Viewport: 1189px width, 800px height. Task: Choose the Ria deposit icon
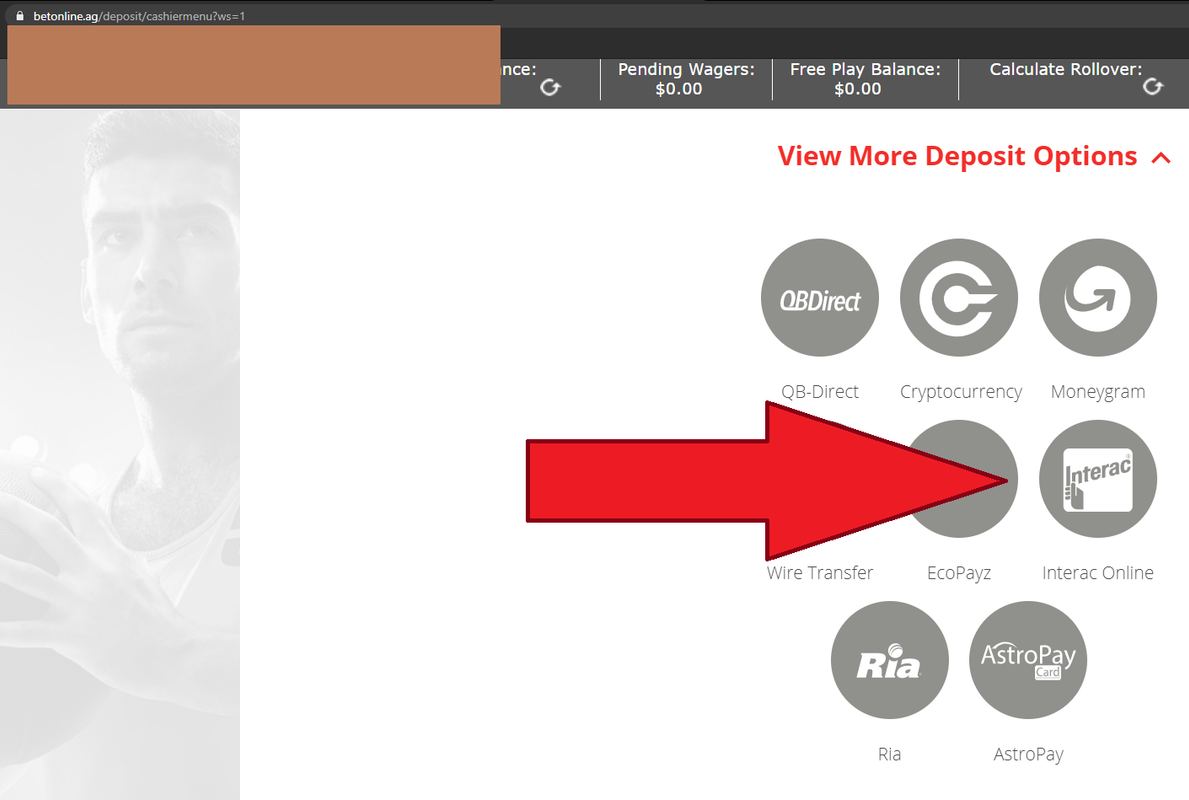(x=889, y=660)
